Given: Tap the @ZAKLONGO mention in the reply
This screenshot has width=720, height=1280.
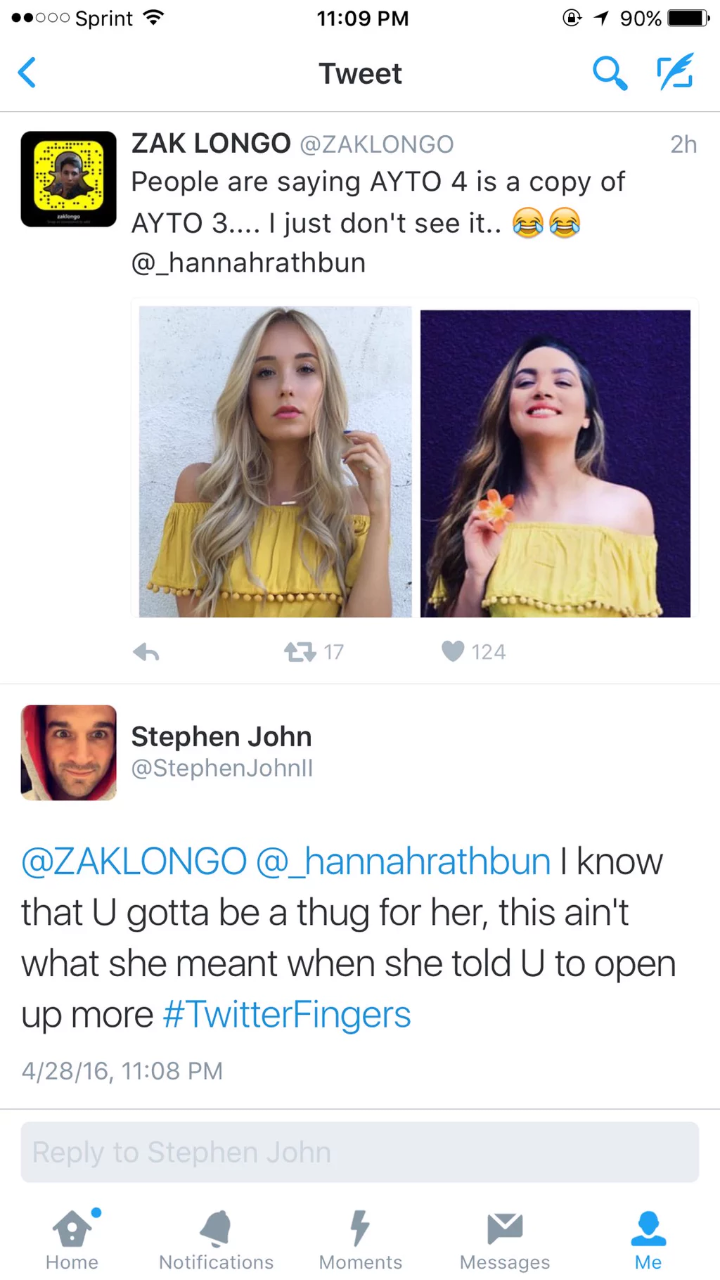Looking at the screenshot, I should point(134,861).
